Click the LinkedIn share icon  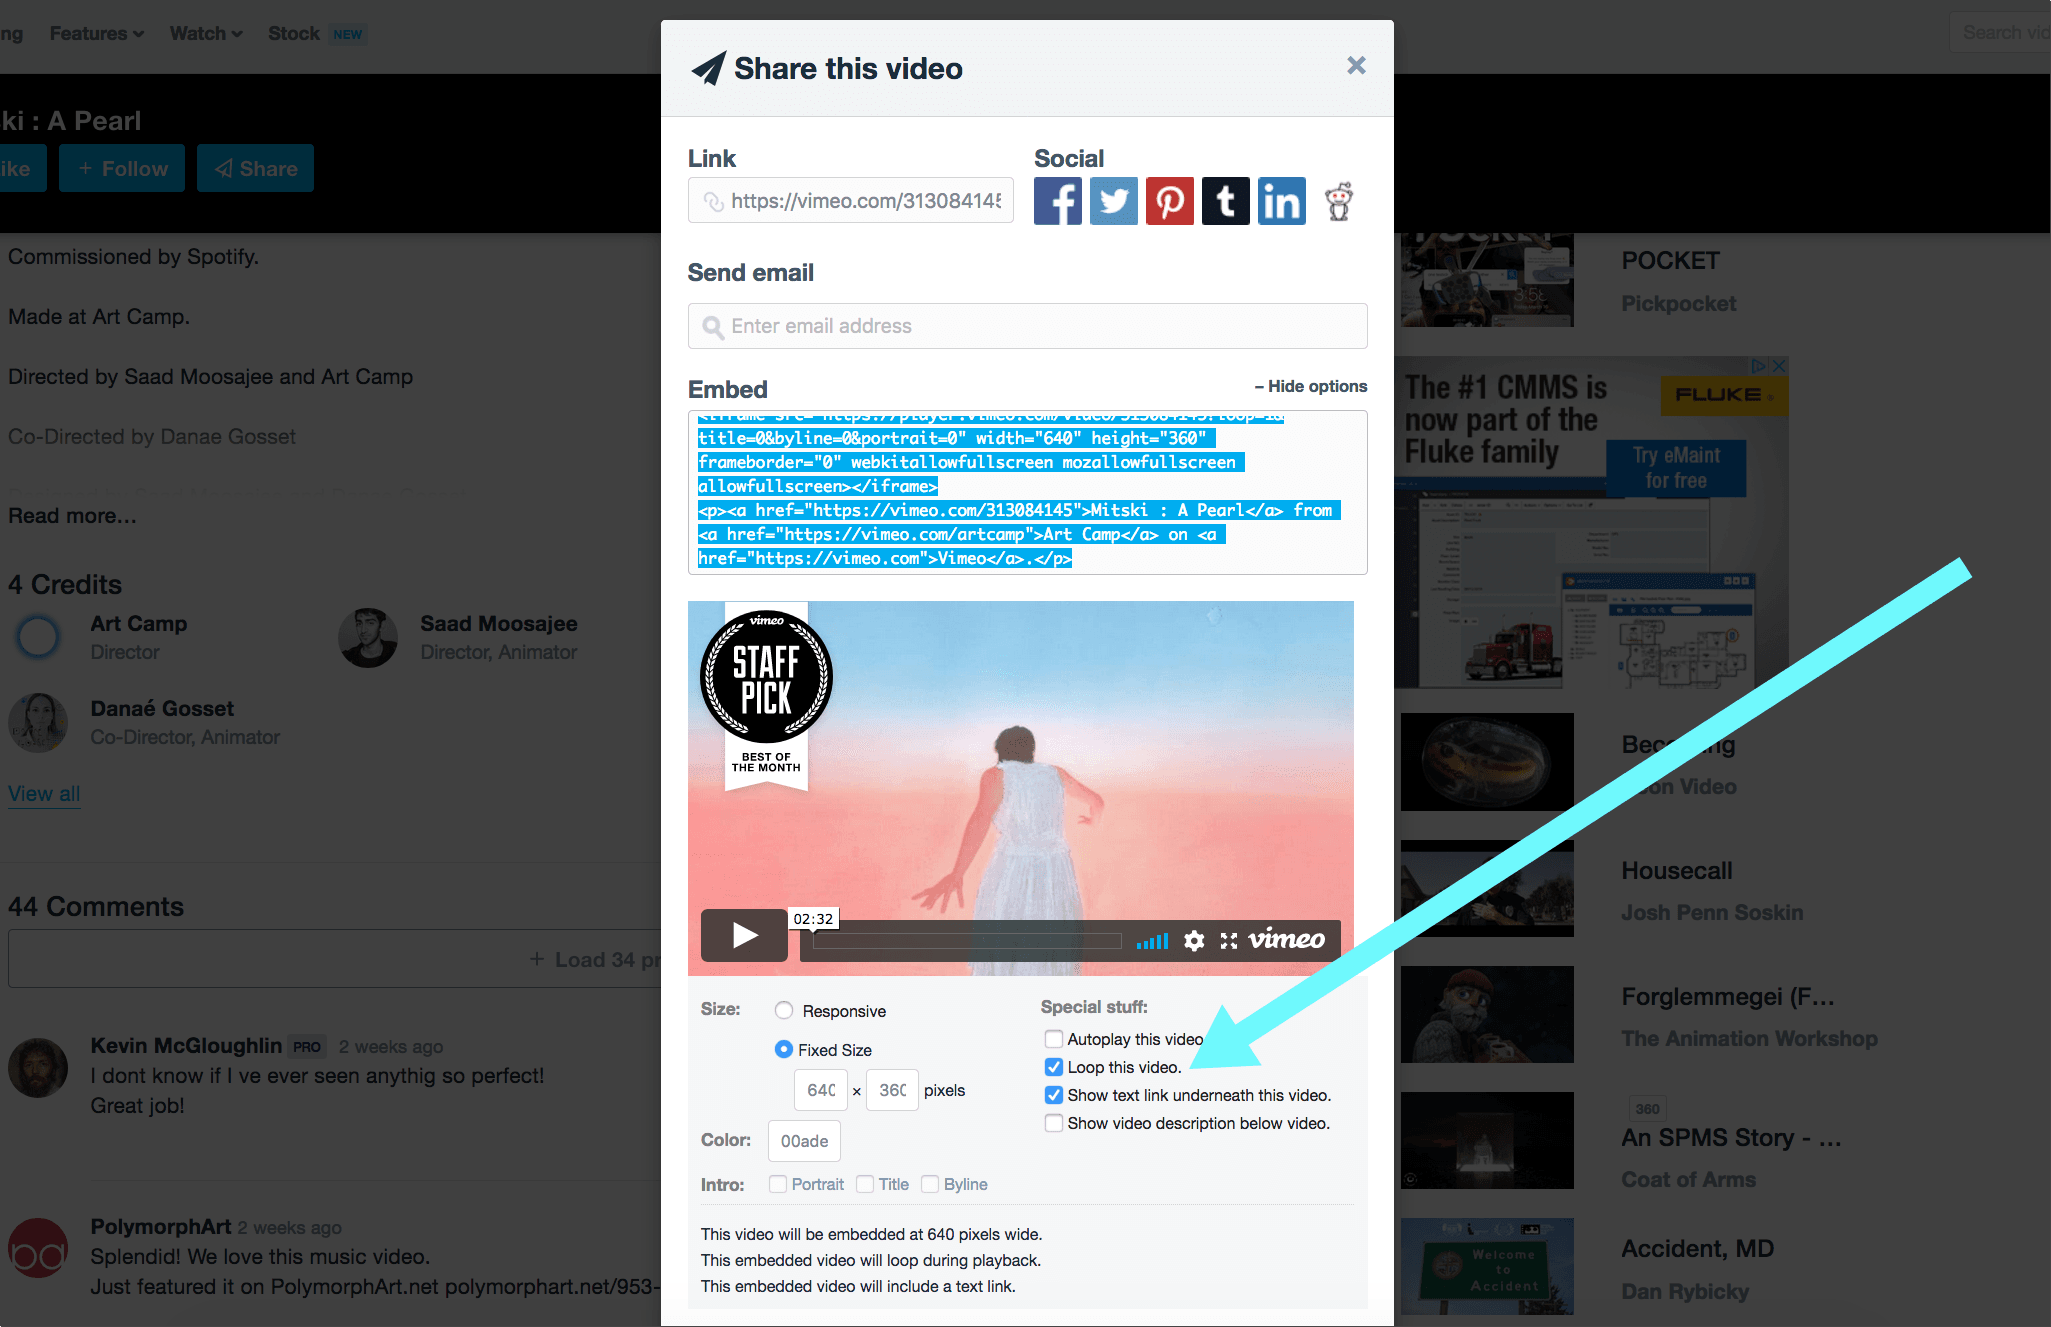point(1280,200)
